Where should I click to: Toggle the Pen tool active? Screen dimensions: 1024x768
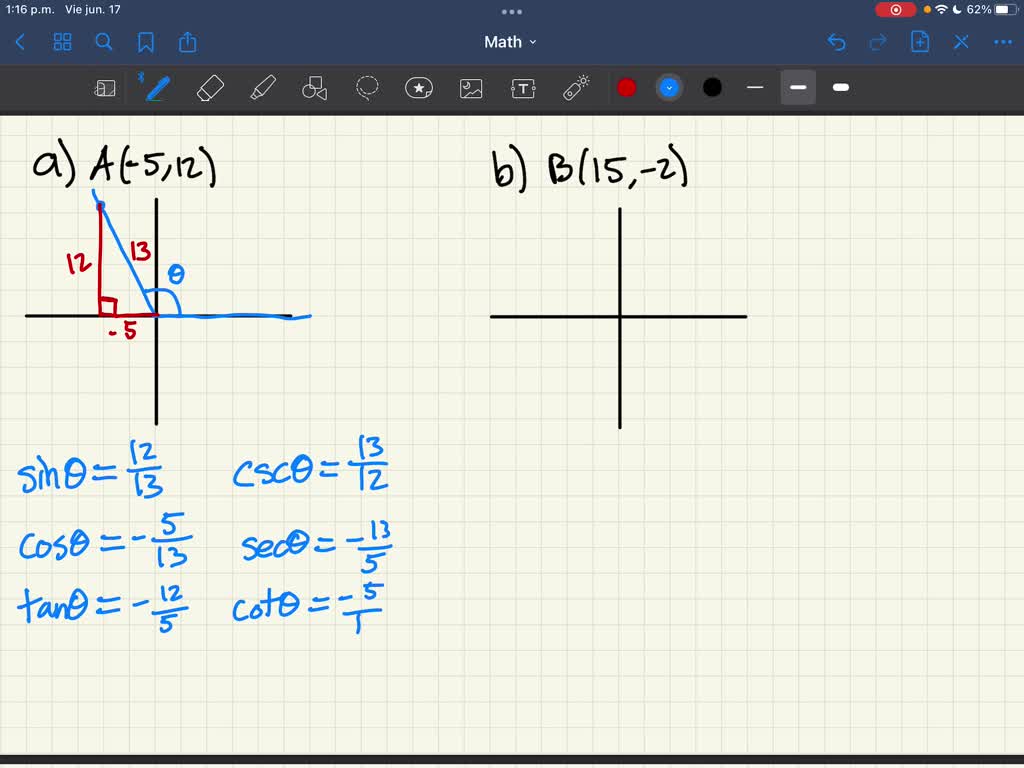[x=157, y=88]
